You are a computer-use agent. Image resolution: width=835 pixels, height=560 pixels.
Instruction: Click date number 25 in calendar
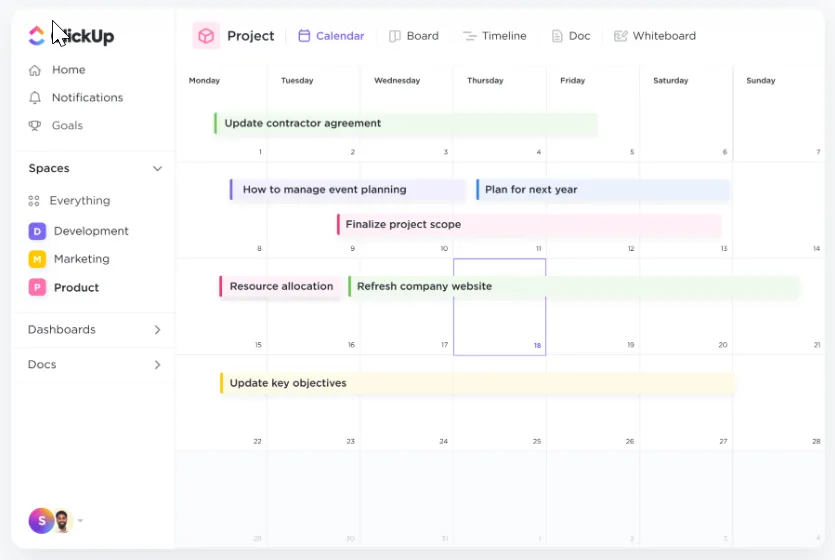(x=537, y=441)
